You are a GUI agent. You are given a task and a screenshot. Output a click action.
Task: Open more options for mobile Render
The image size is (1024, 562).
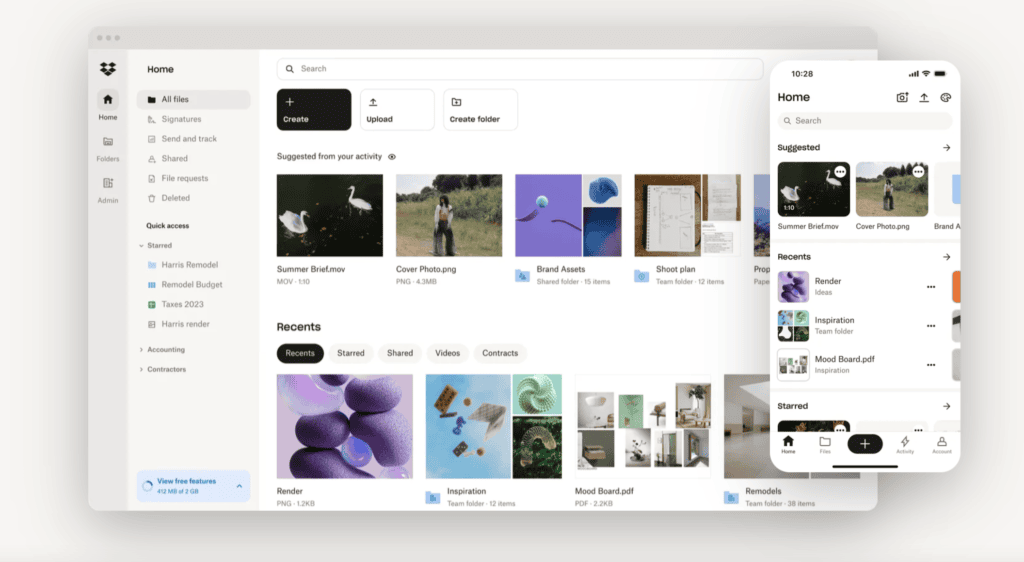tap(931, 287)
